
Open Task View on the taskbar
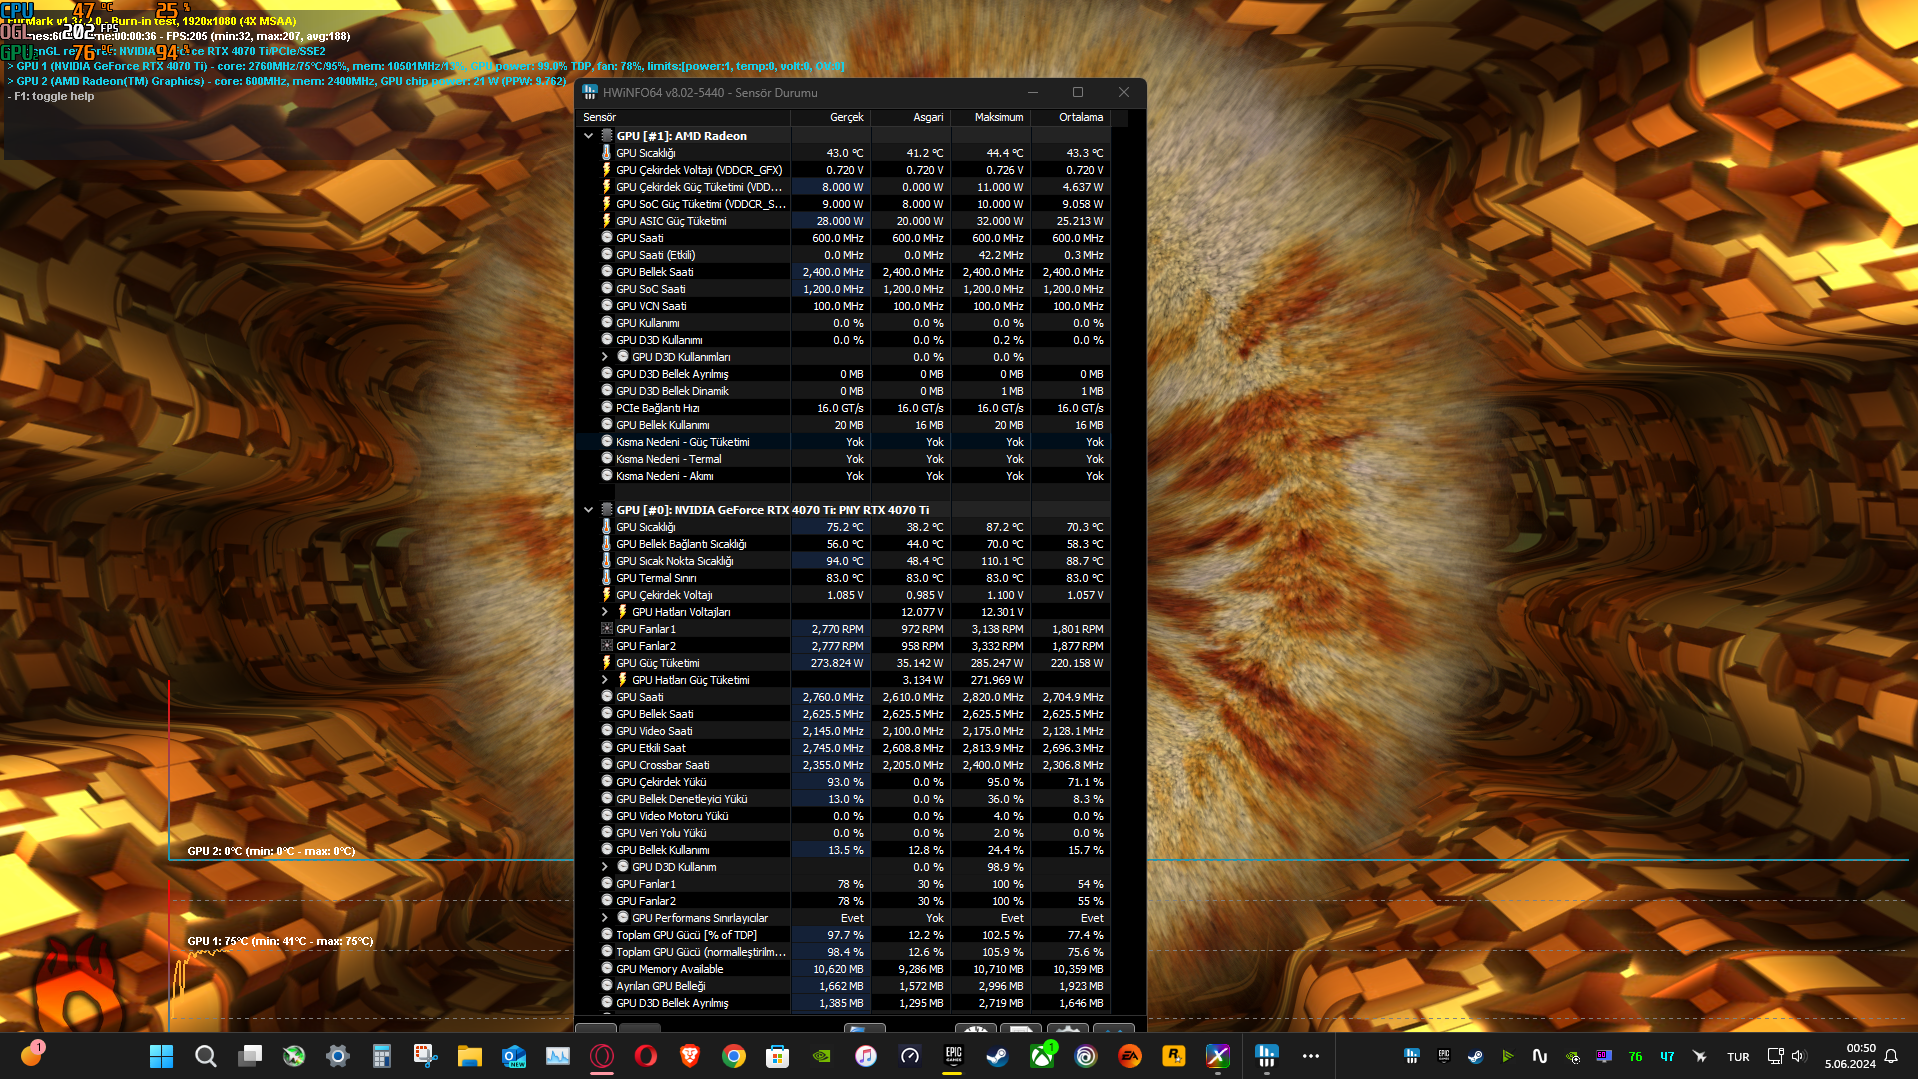pyautogui.click(x=250, y=1056)
